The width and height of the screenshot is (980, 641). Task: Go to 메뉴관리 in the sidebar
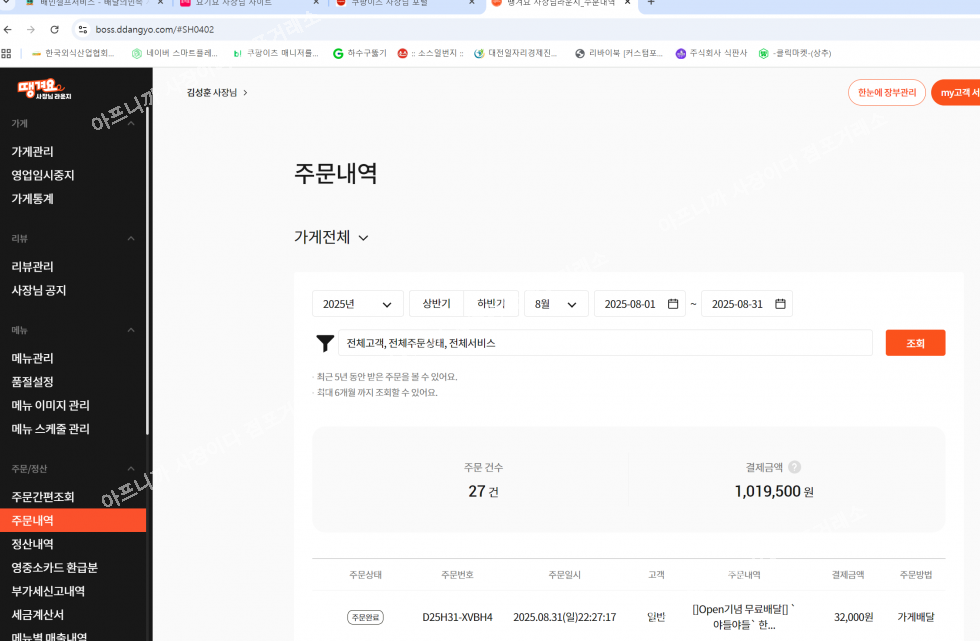[x=33, y=358]
